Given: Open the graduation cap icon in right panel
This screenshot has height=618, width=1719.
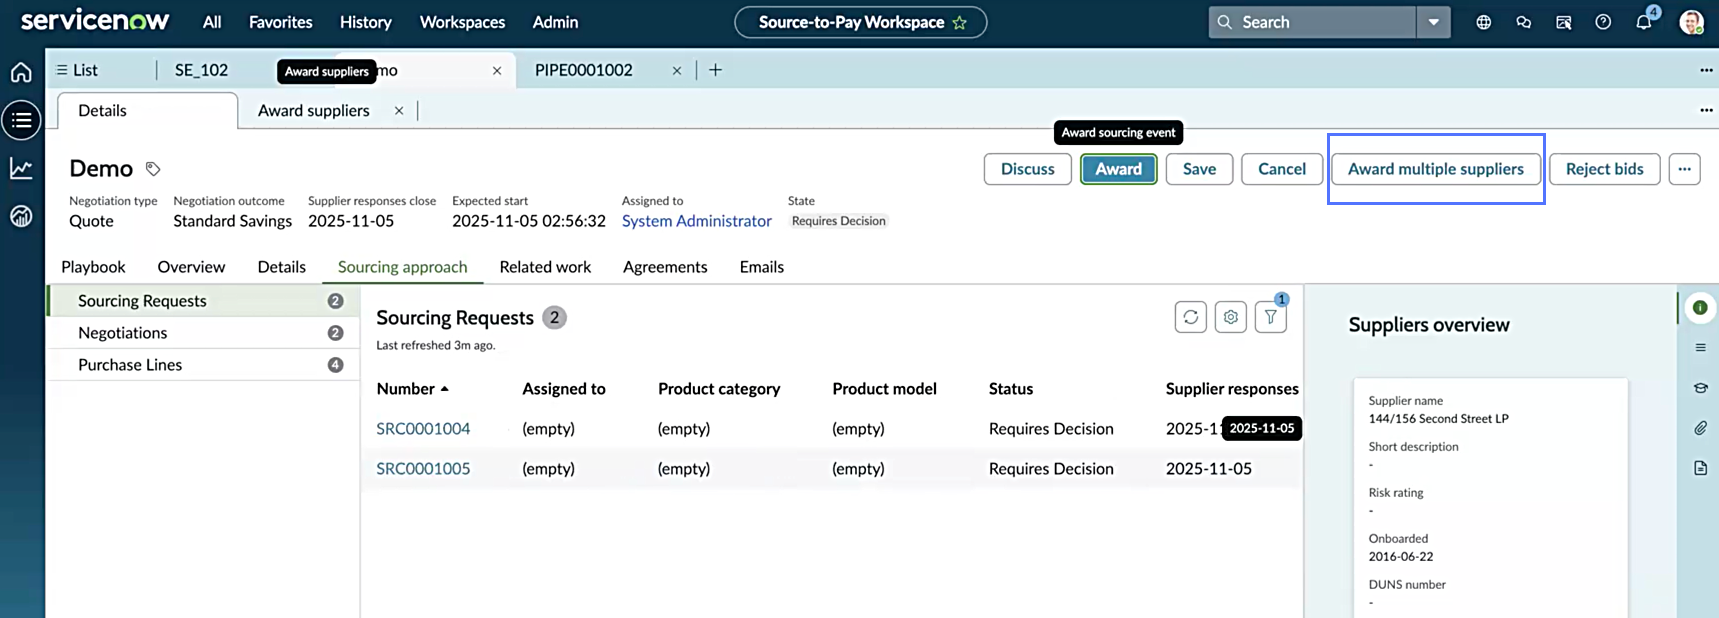Looking at the screenshot, I should 1700,388.
